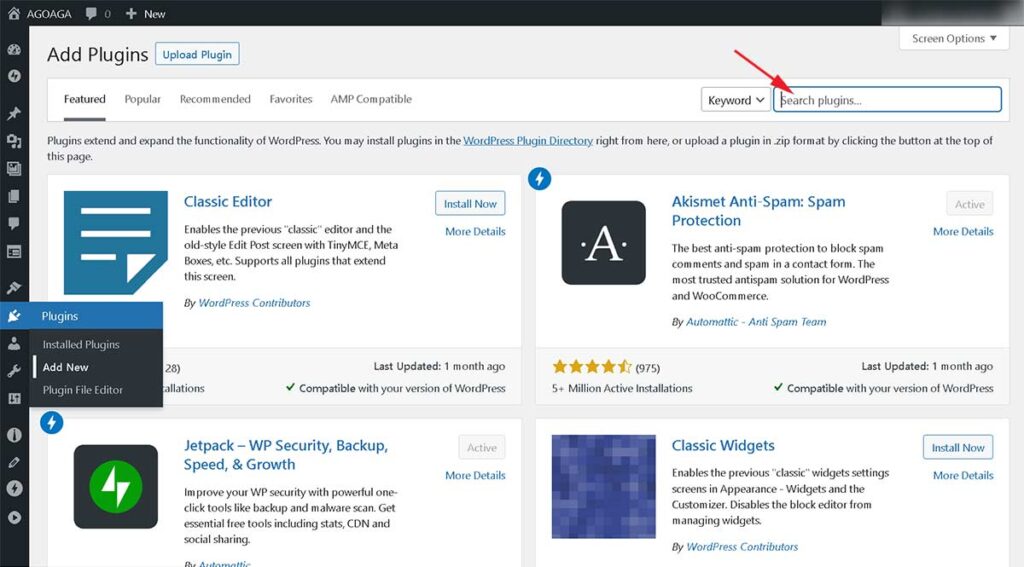Focus the Search plugins input field
The width and height of the screenshot is (1024, 567).
tap(888, 100)
